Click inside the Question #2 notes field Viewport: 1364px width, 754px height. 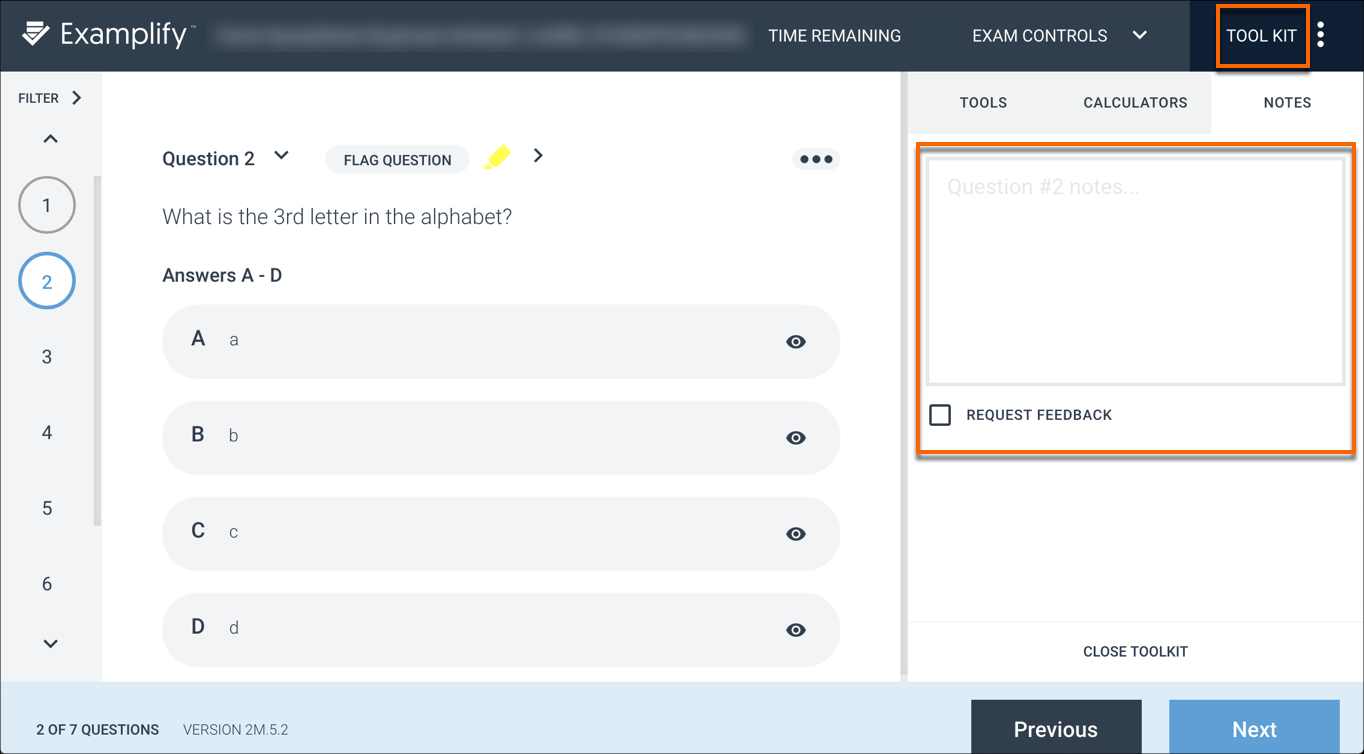click(1135, 270)
